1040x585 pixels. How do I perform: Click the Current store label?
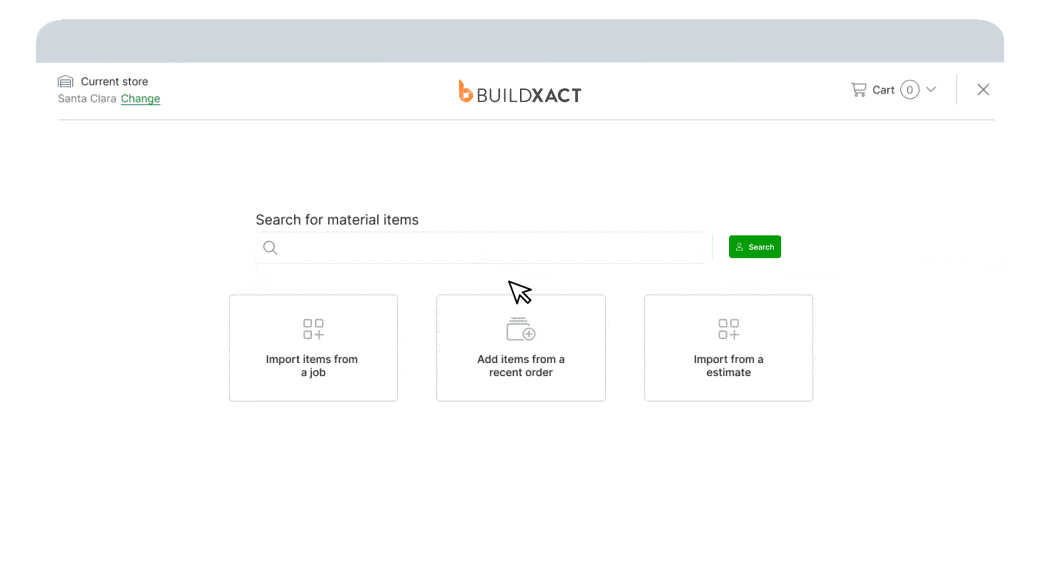click(115, 81)
